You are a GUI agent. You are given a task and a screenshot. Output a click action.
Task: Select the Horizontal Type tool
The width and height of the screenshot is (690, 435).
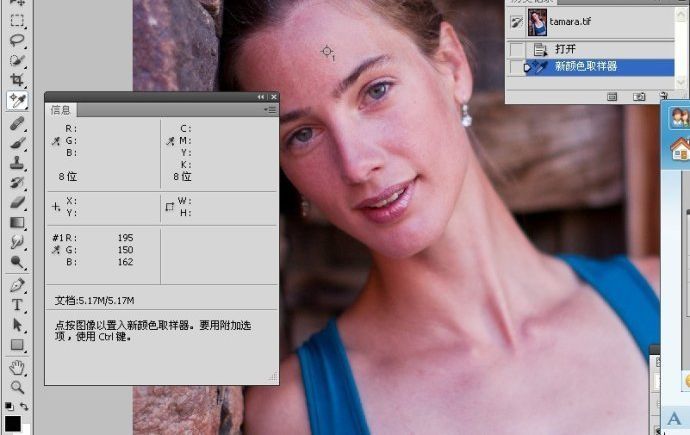pyautogui.click(x=17, y=305)
